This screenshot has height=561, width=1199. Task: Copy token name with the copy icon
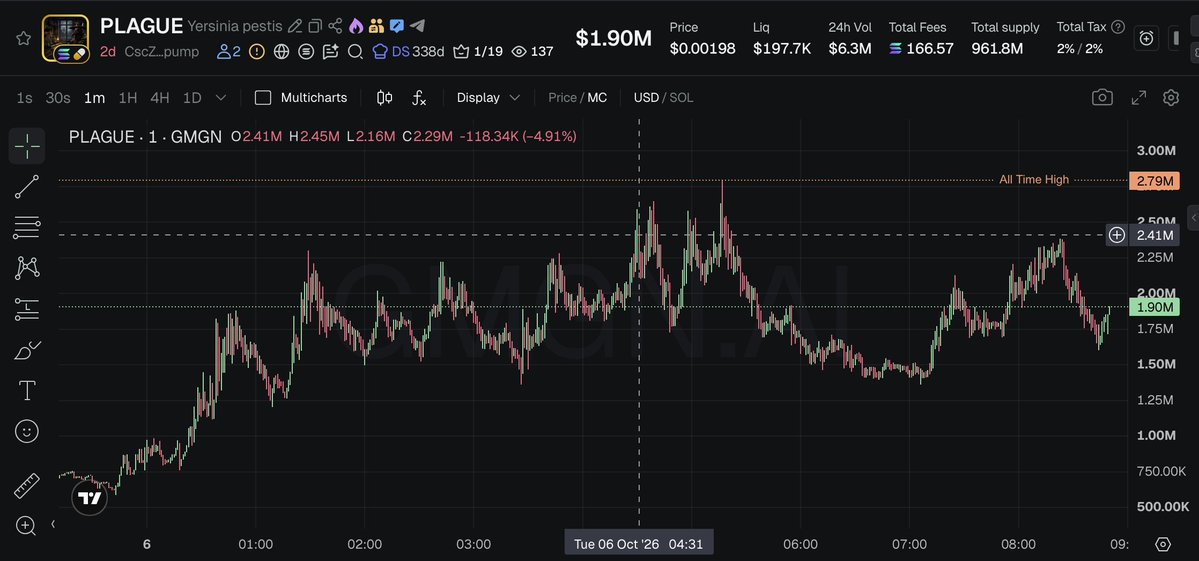coord(315,26)
